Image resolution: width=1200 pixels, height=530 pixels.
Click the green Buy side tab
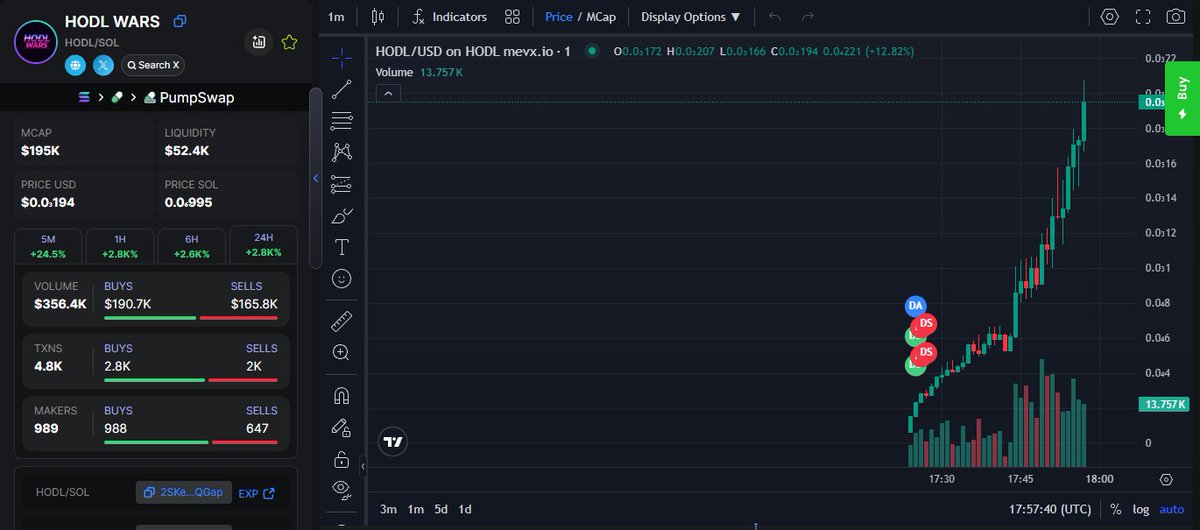tap(1182, 97)
